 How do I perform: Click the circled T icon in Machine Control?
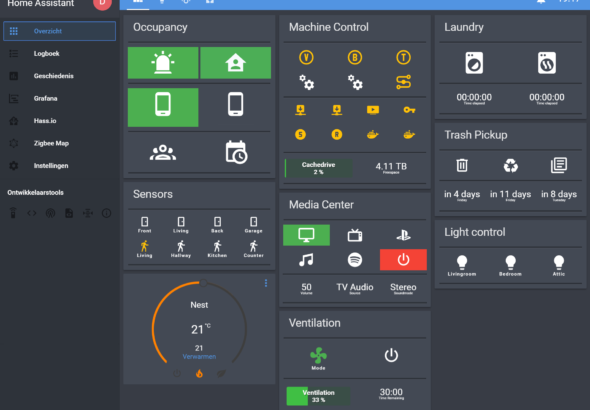pos(403,58)
